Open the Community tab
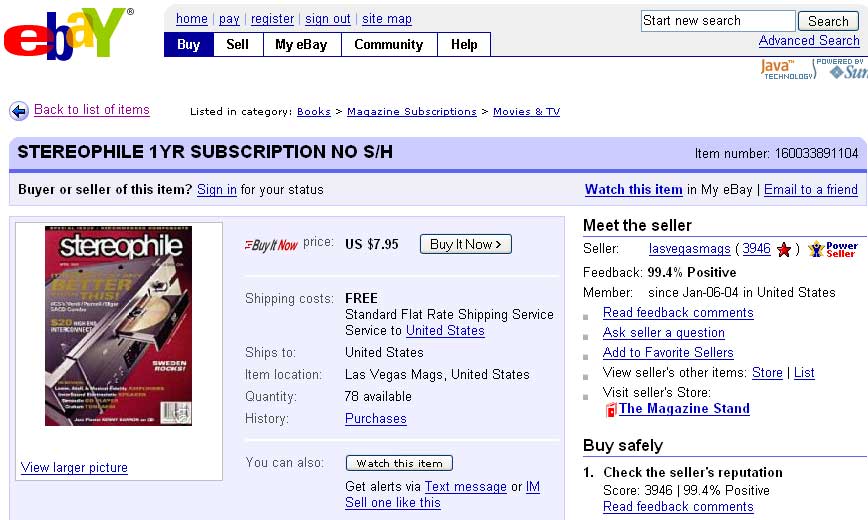The image size is (868, 520). 388,44
